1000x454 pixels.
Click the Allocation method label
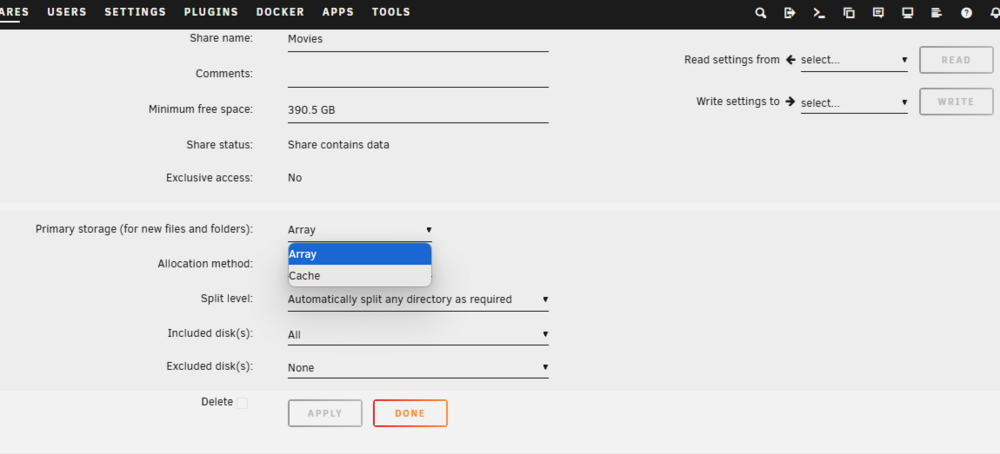(x=205, y=263)
